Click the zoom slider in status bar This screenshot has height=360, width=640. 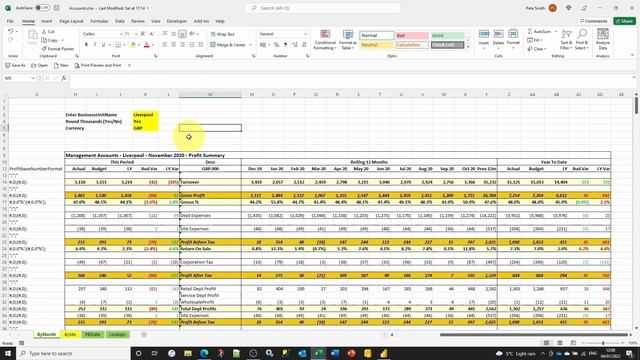(602, 343)
